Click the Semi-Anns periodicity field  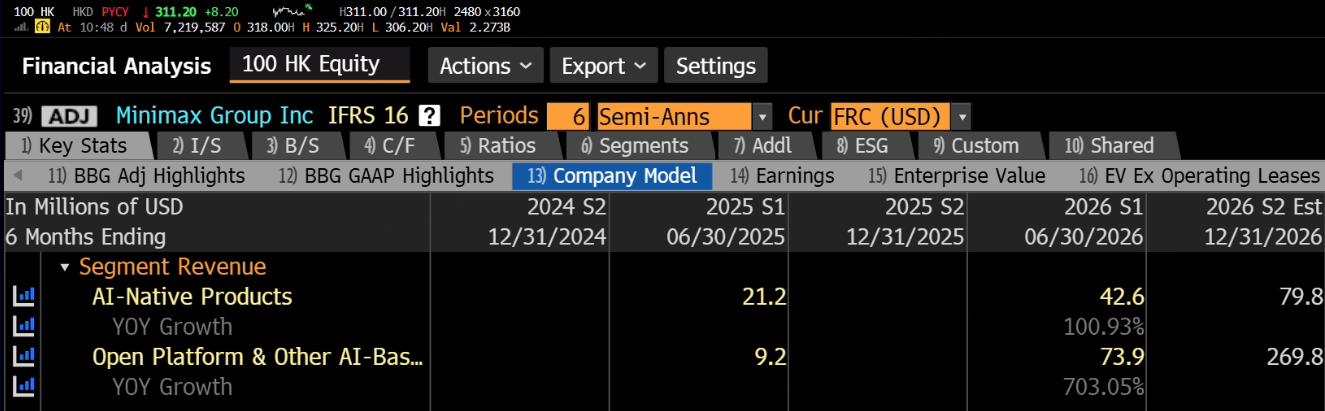tap(673, 116)
